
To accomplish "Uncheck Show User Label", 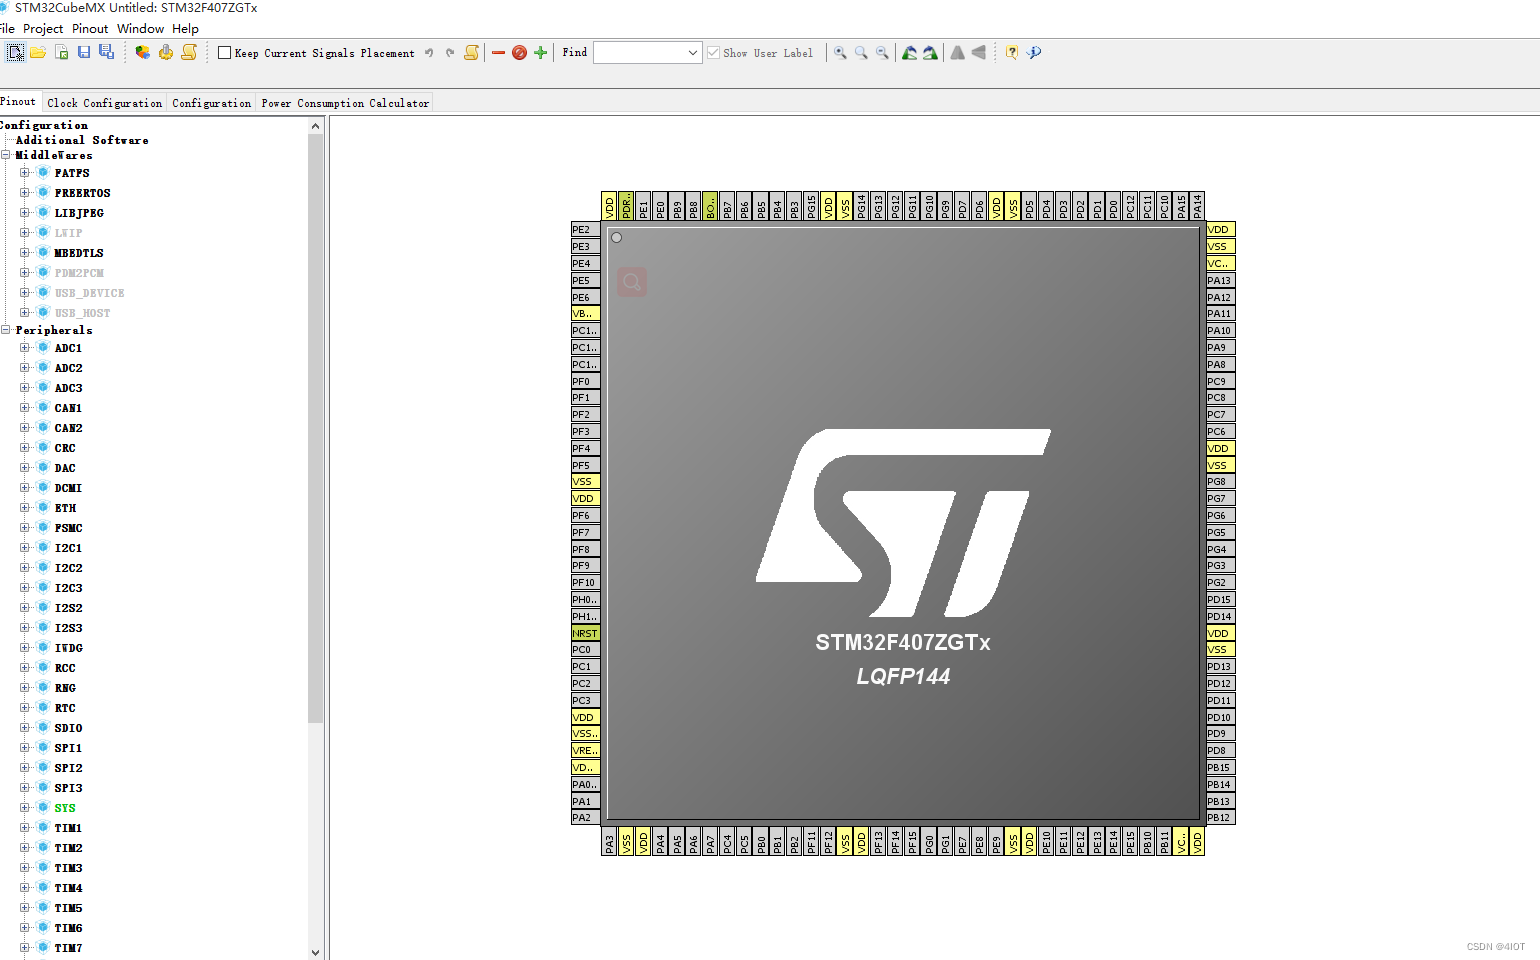I will 713,53.
